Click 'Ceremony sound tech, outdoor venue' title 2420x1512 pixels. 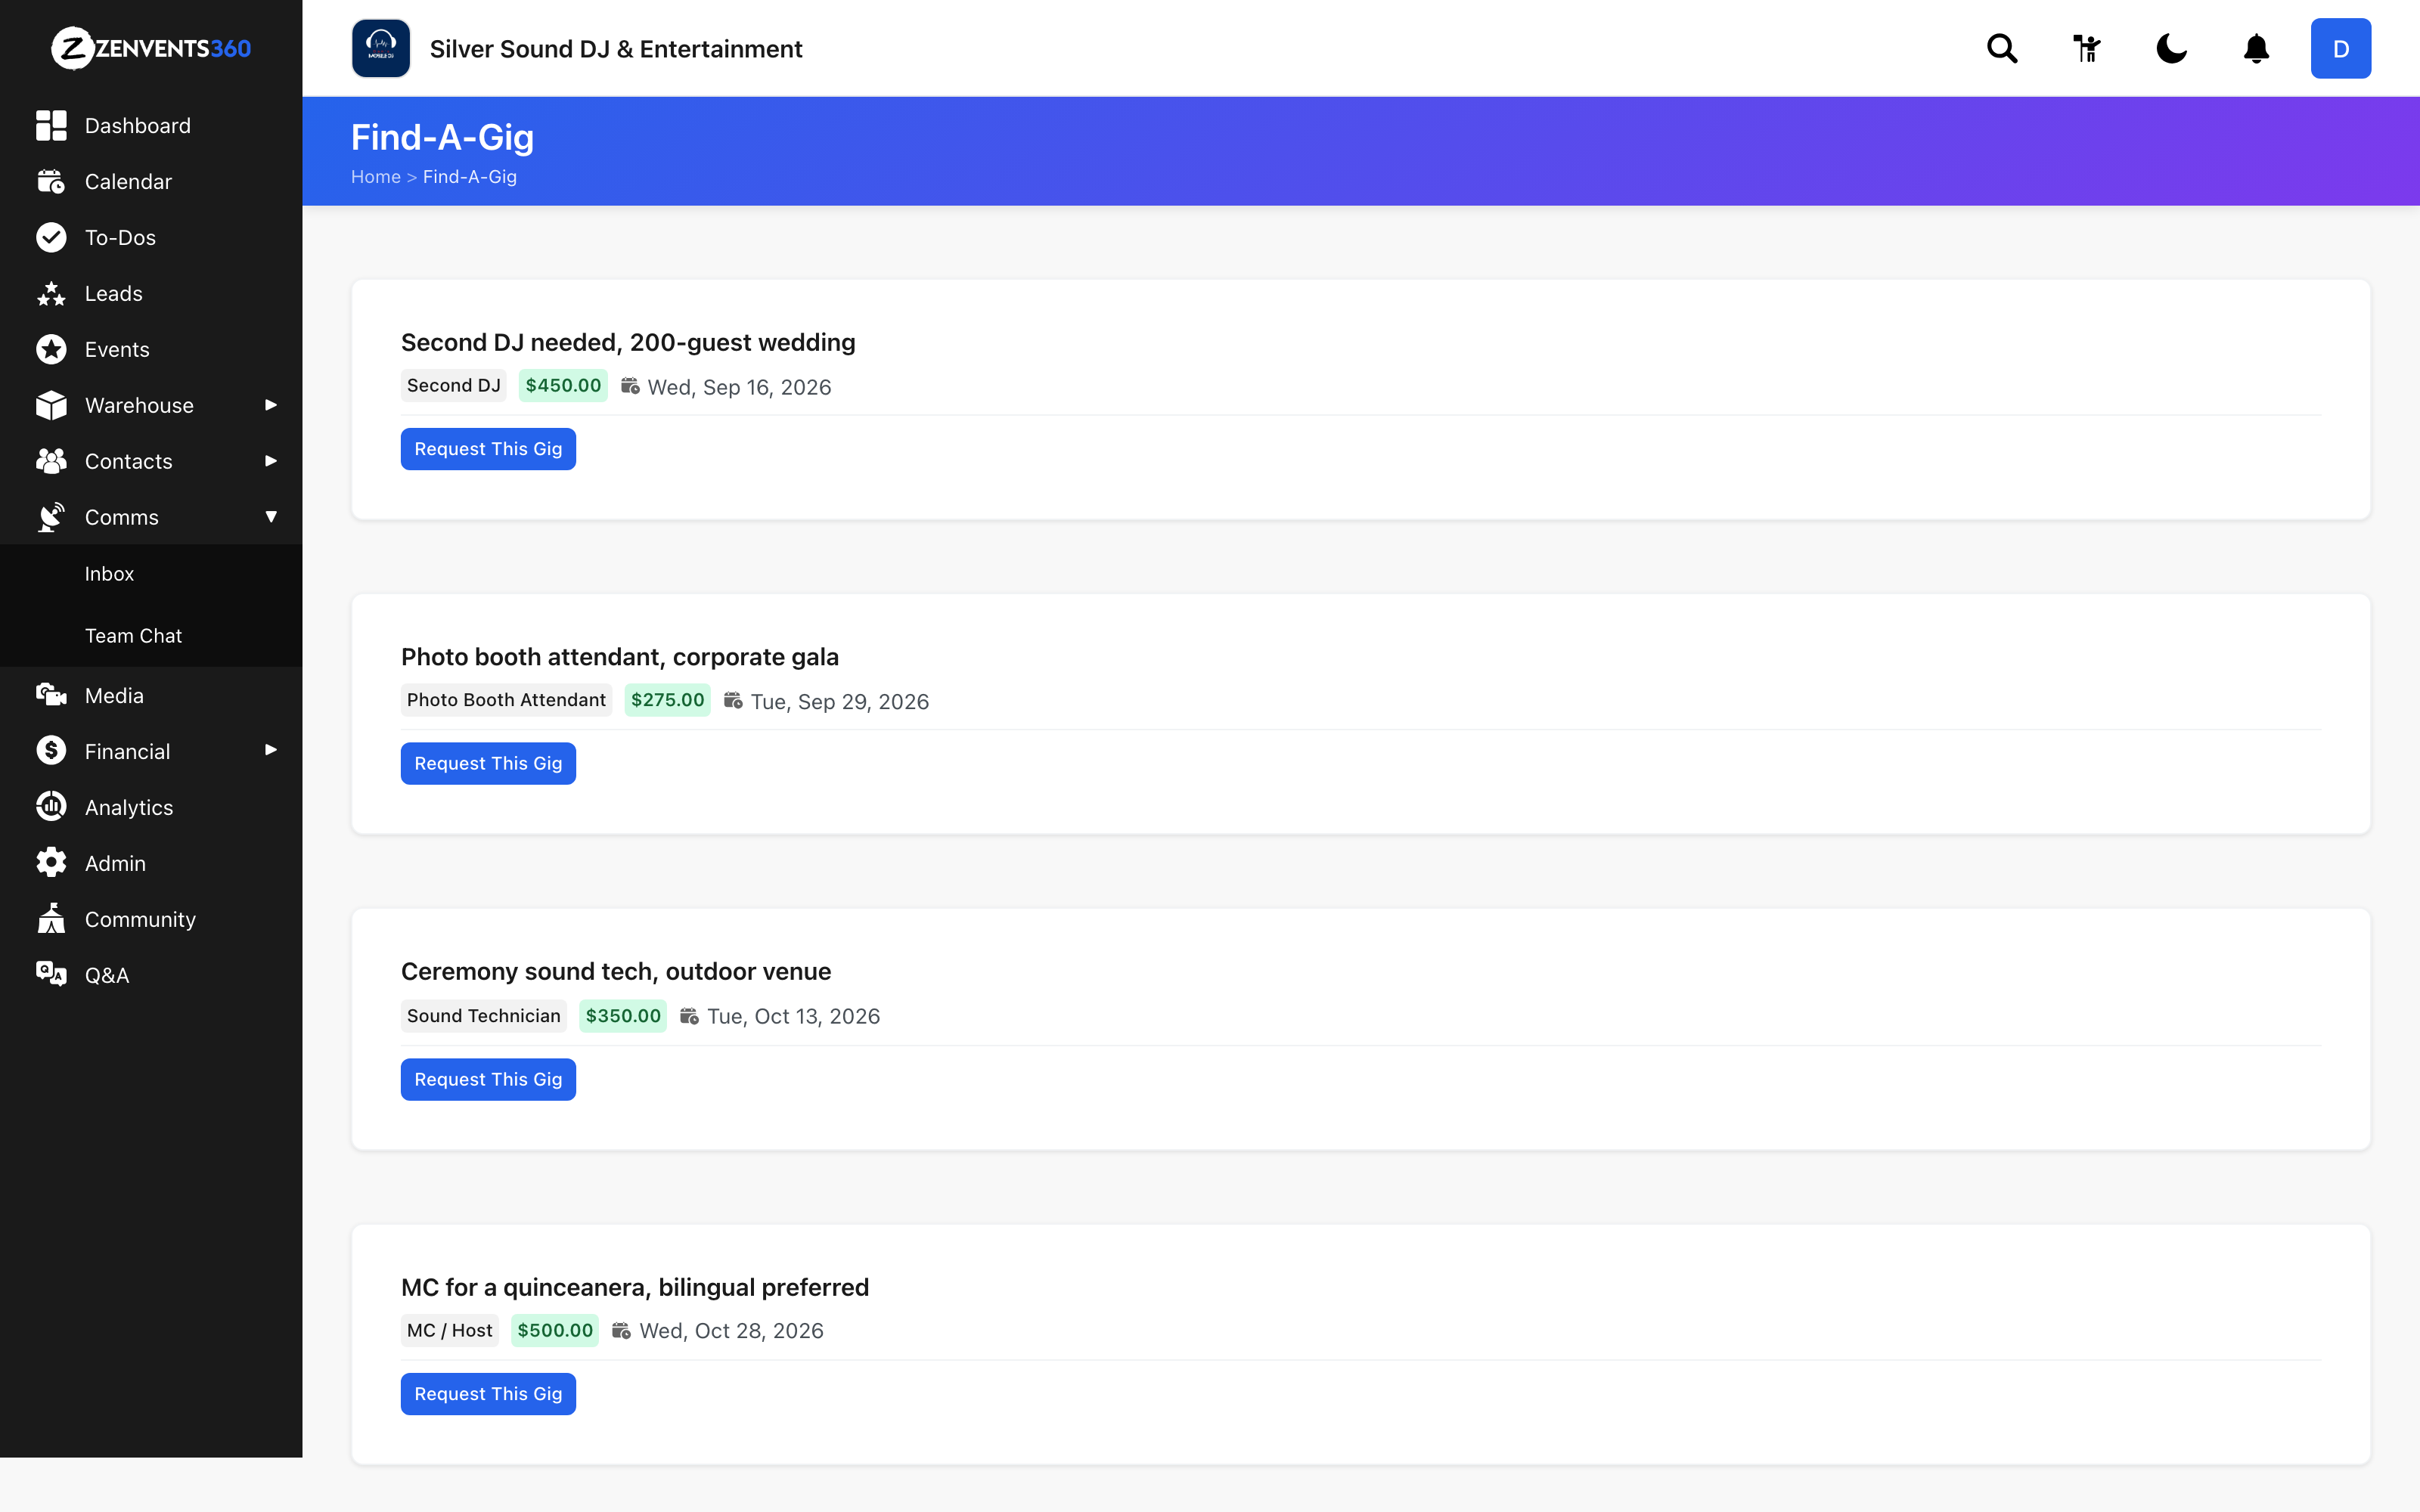click(616, 971)
